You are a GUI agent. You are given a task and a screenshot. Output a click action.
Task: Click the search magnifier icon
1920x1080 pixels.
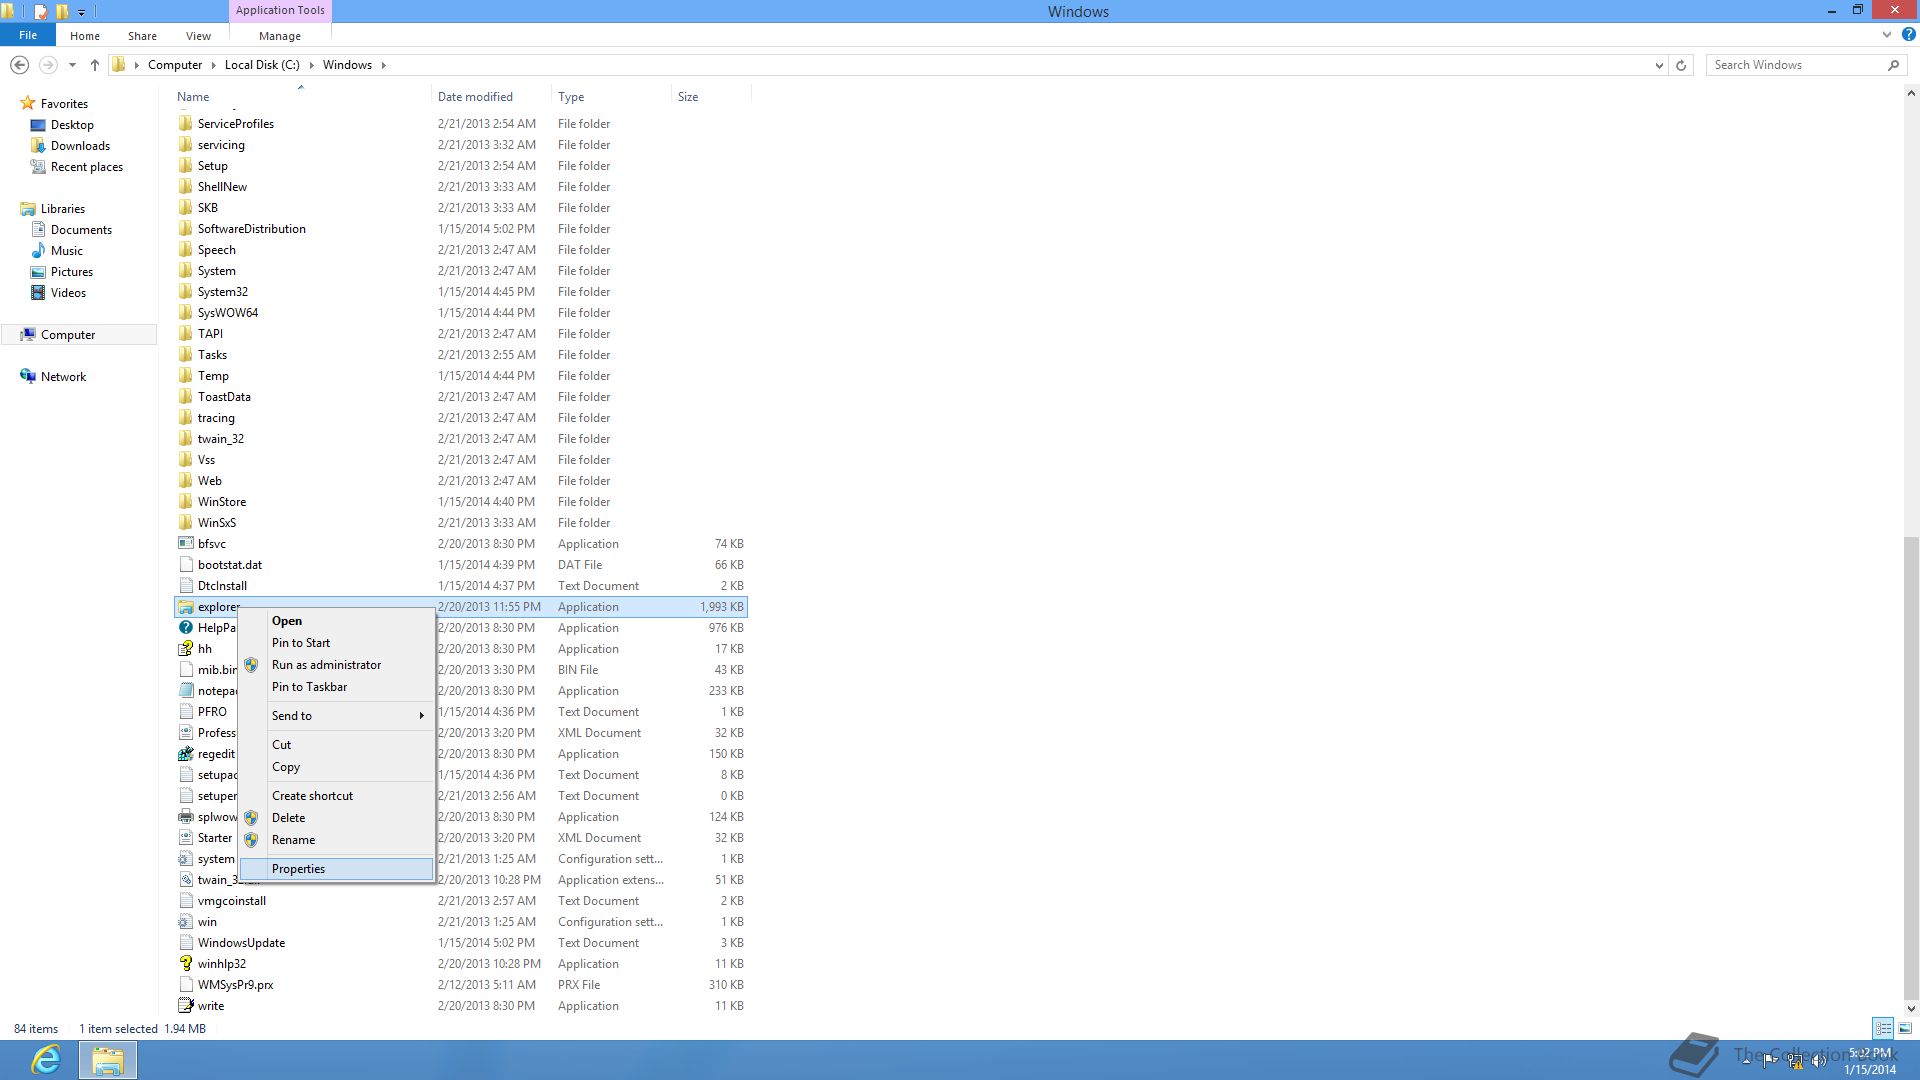click(x=1893, y=65)
